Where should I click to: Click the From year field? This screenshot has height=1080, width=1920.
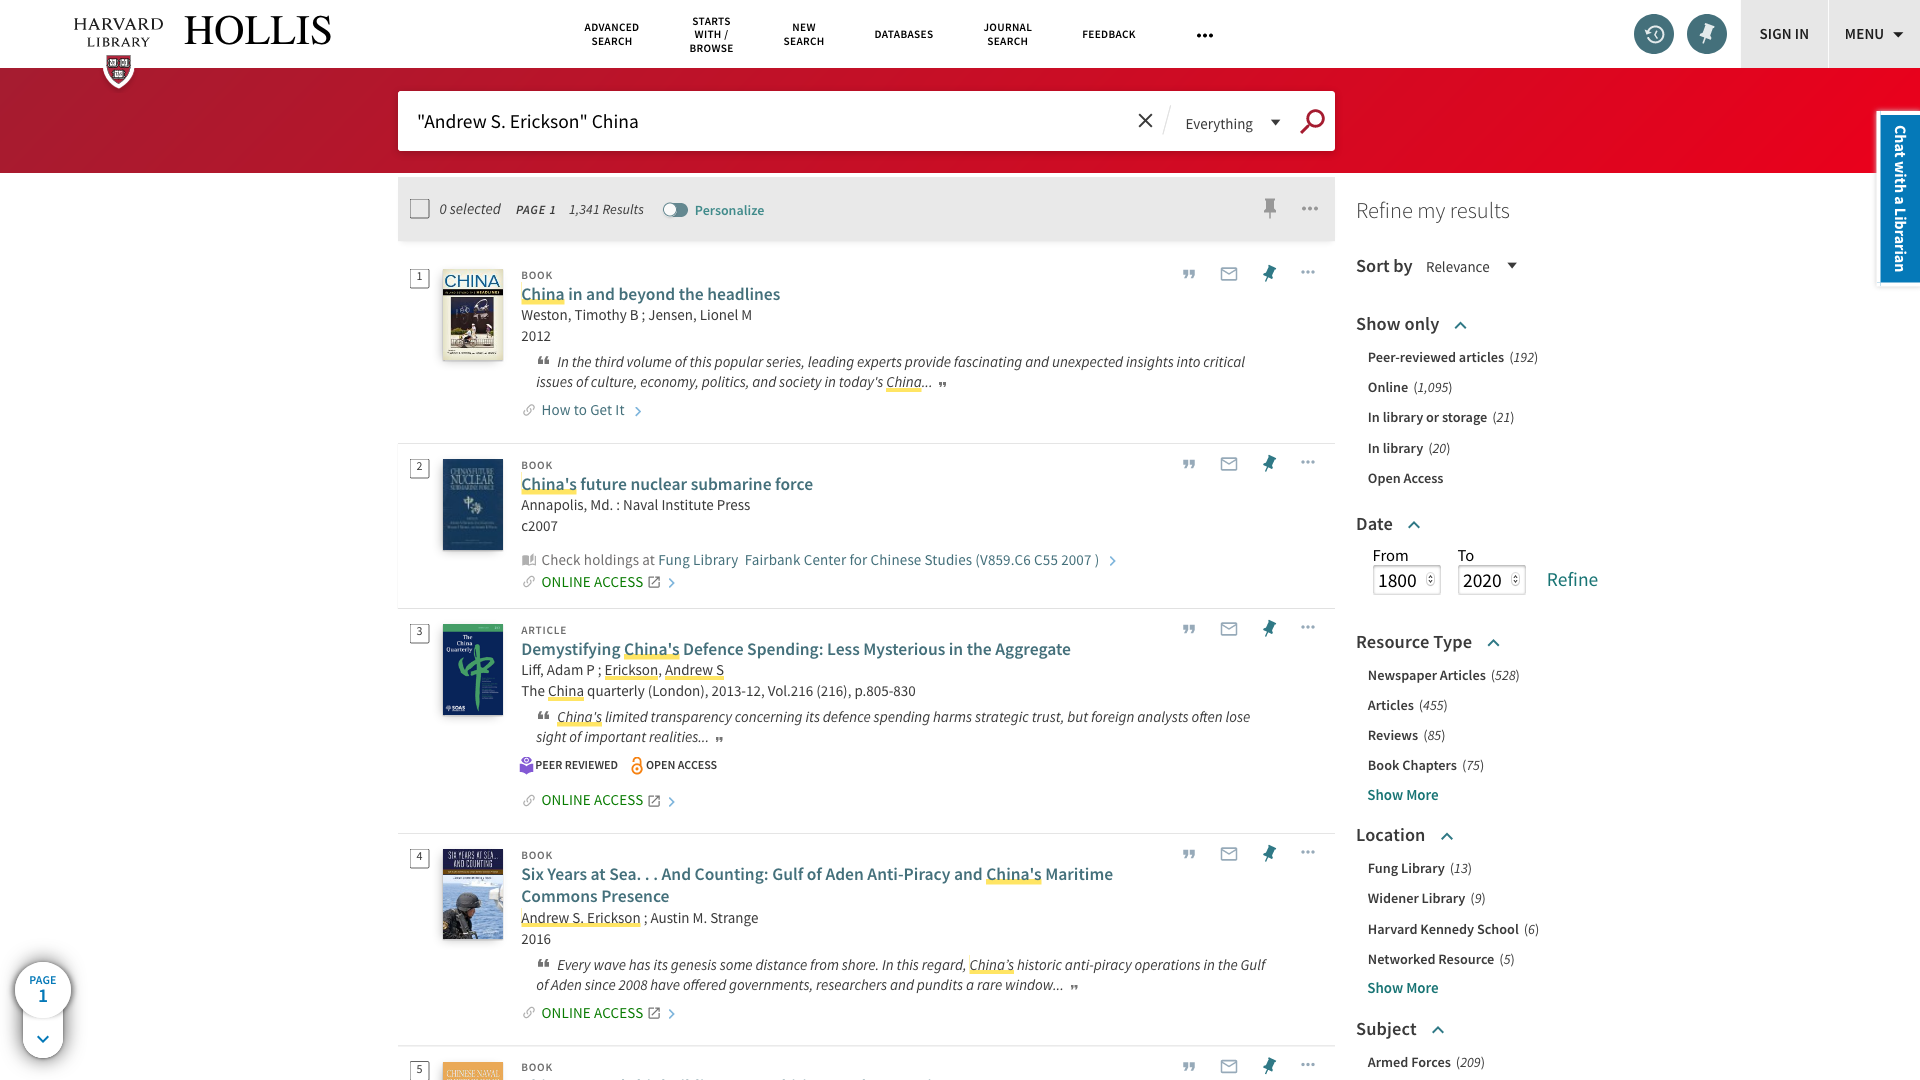[x=1406, y=580]
